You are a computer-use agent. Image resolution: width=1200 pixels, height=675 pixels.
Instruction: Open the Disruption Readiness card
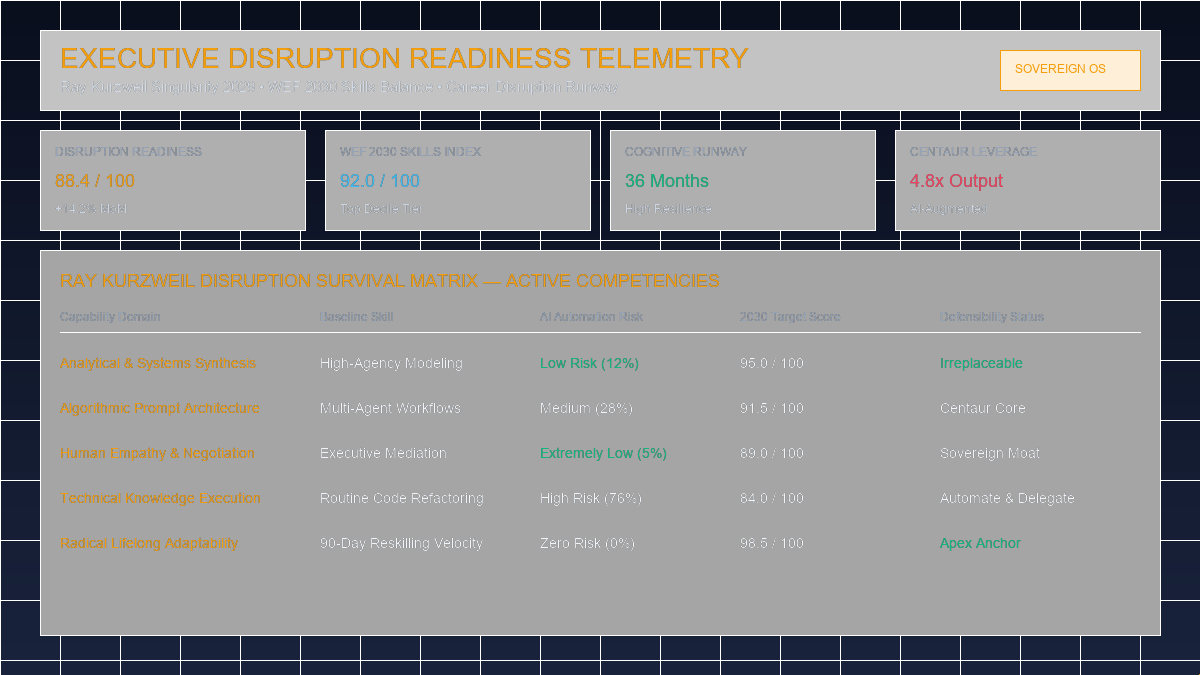pos(173,180)
